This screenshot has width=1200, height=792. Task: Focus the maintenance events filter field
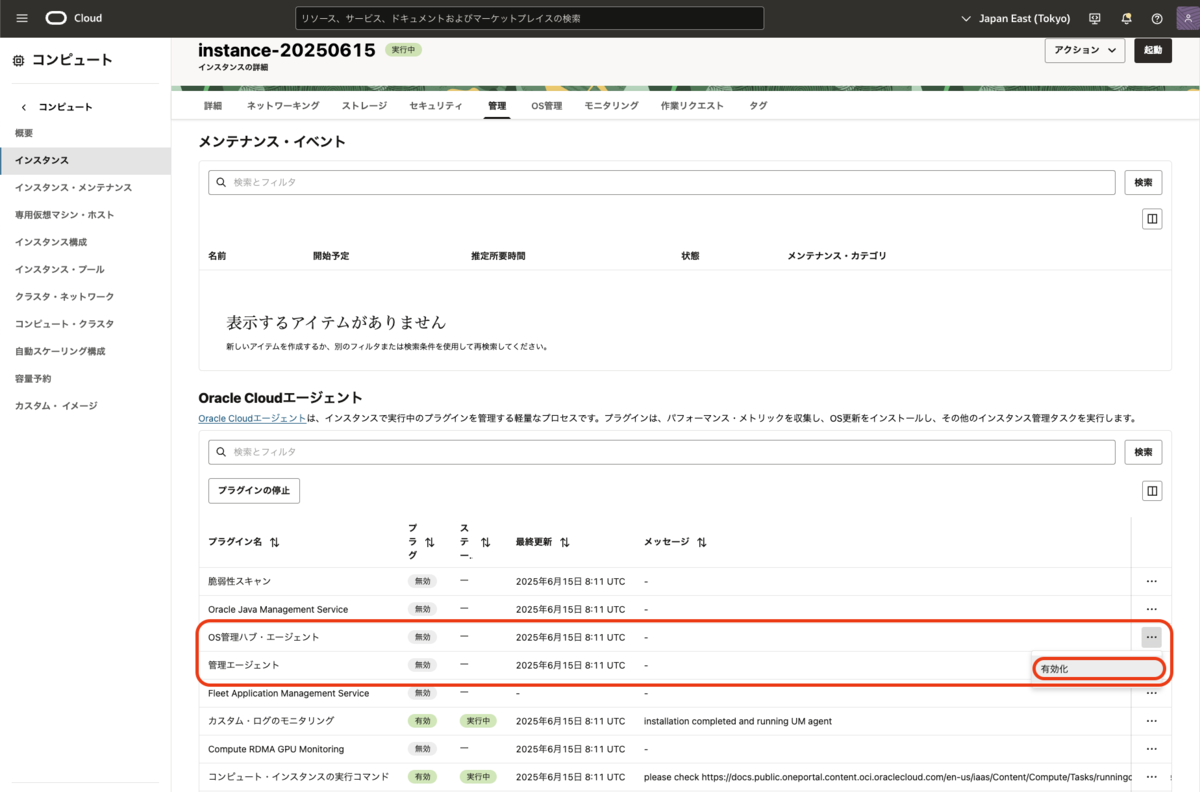coord(662,182)
